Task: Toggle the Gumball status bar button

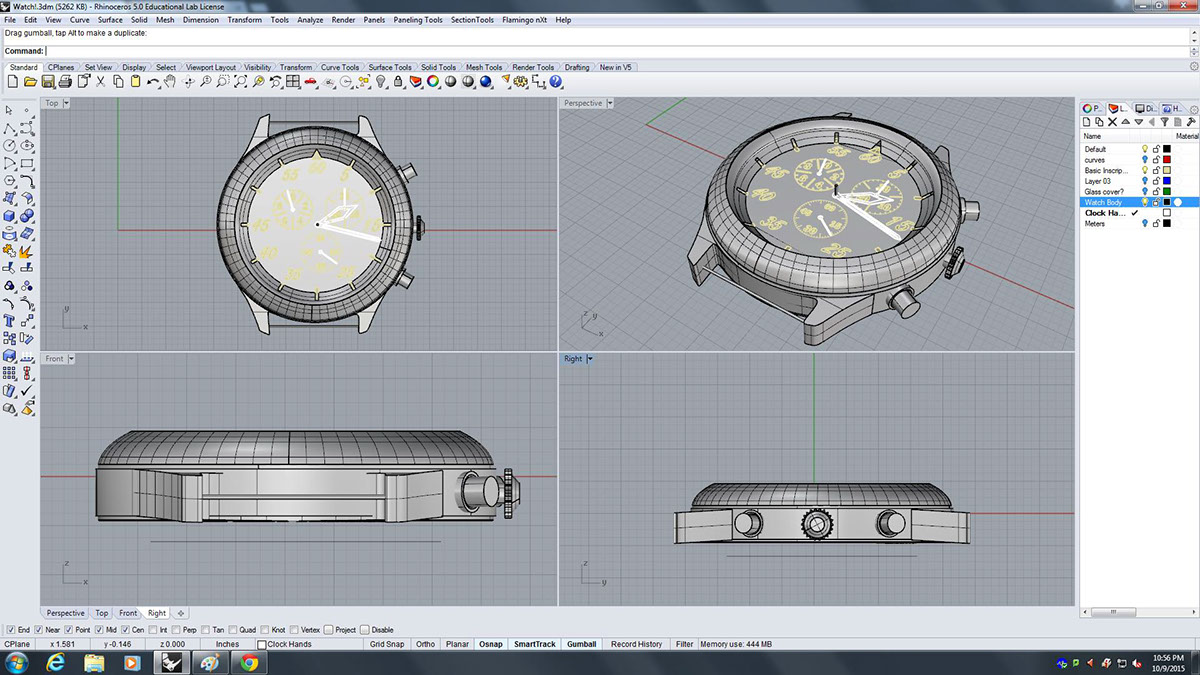Action: click(581, 644)
